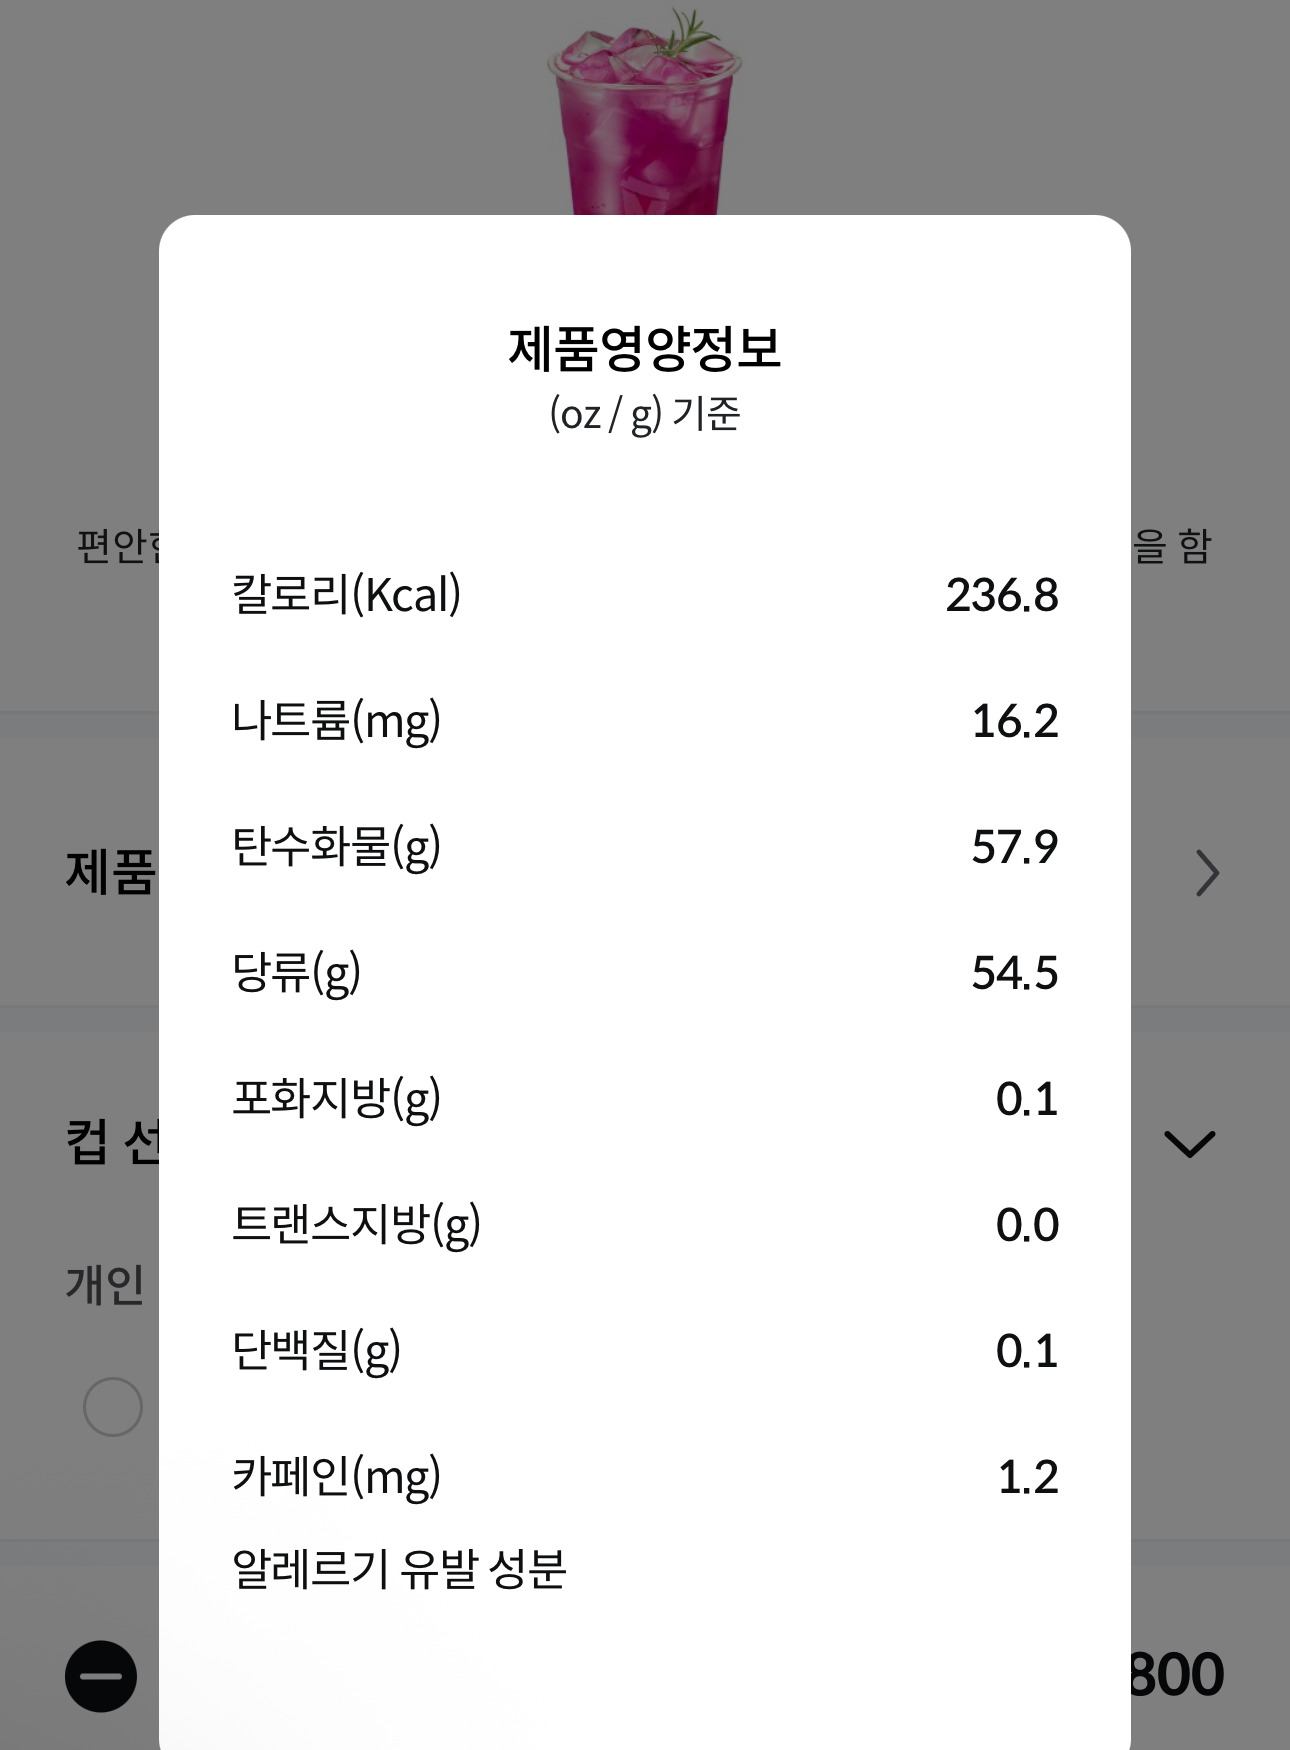Click the price ending in 800

point(1176,1675)
